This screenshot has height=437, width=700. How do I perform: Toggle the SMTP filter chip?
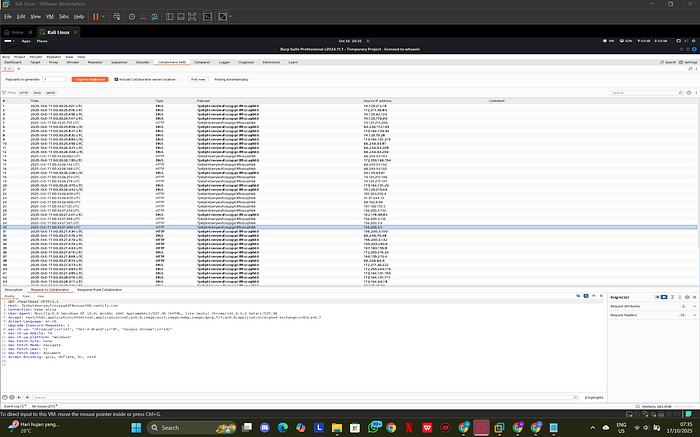(51, 93)
